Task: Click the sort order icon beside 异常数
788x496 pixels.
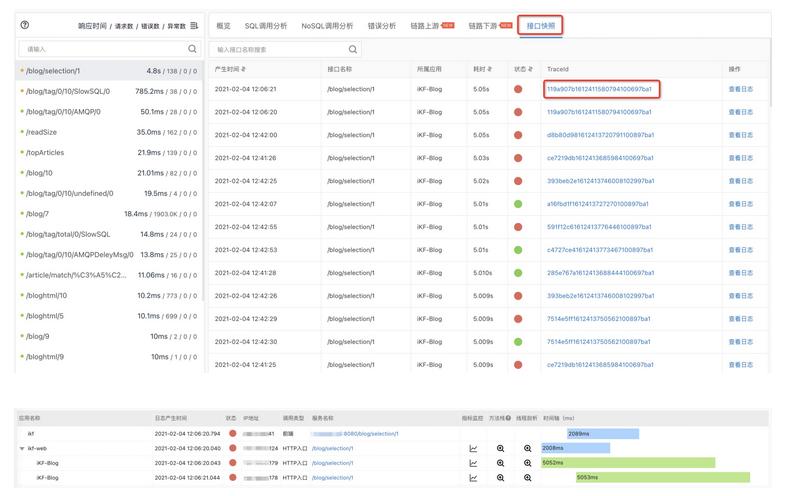Action: (194, 26)
